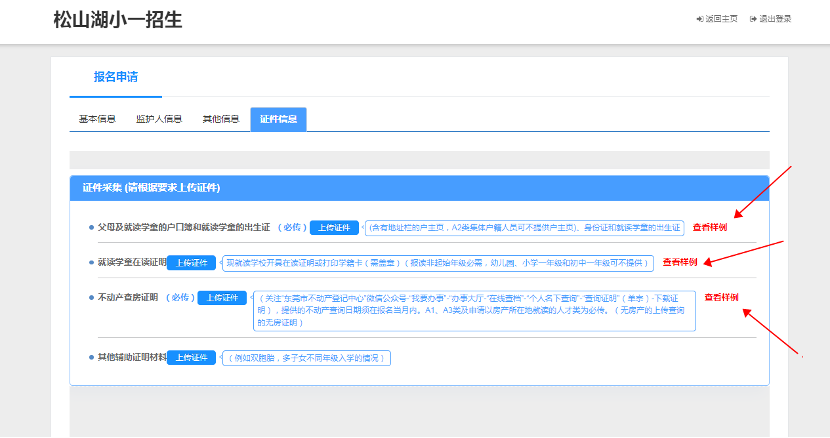Click the 返回主页 return-home icon
The image size is (830, 438).
click(699, 19)
